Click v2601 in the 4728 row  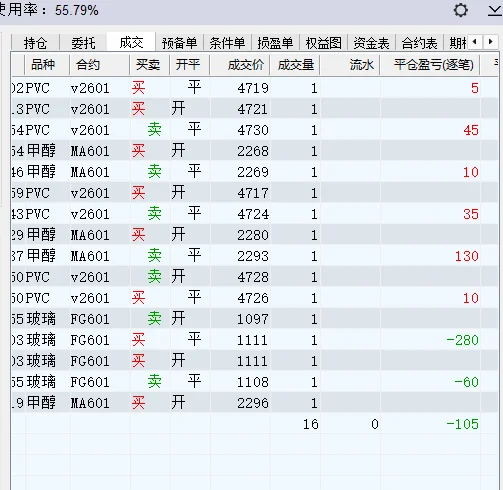90,278
